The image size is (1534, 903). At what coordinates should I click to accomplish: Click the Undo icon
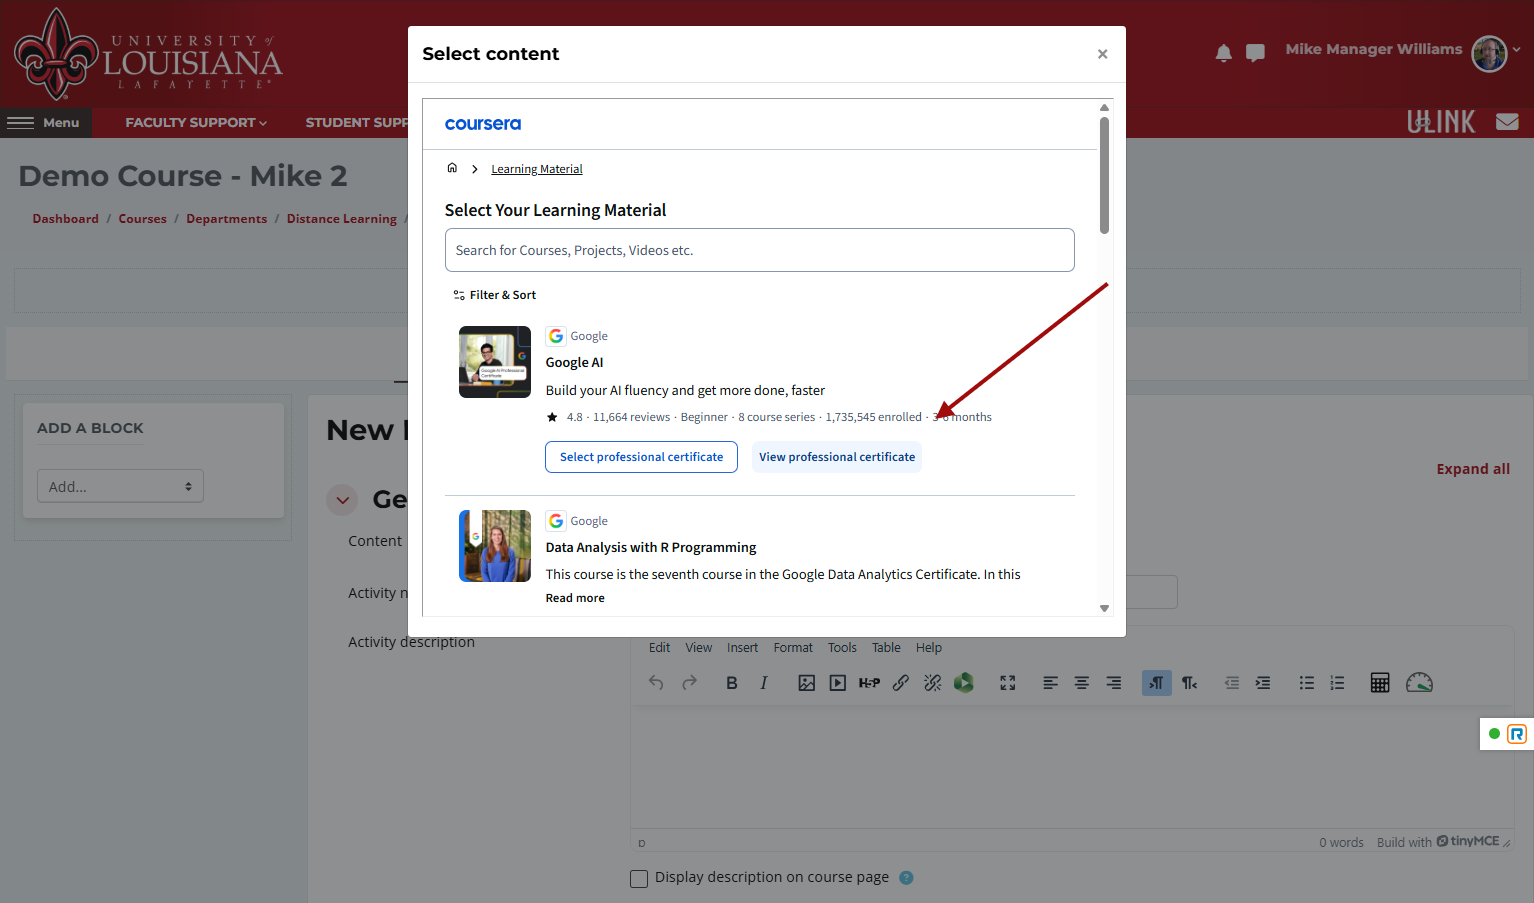click(656, 683)
